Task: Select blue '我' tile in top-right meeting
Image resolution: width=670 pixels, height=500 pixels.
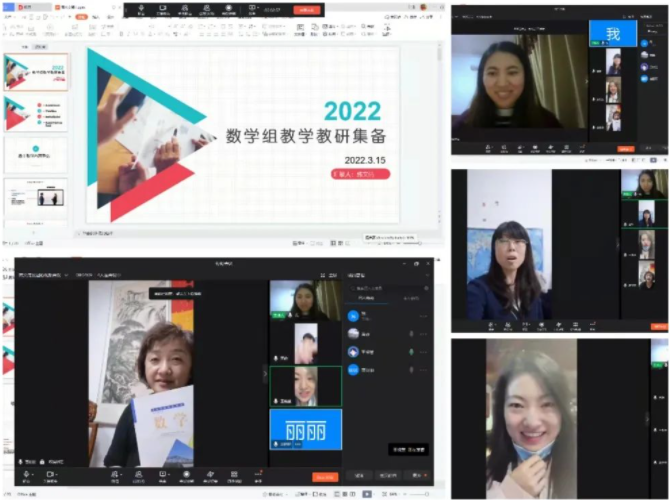Action: (x=613, y=33)
